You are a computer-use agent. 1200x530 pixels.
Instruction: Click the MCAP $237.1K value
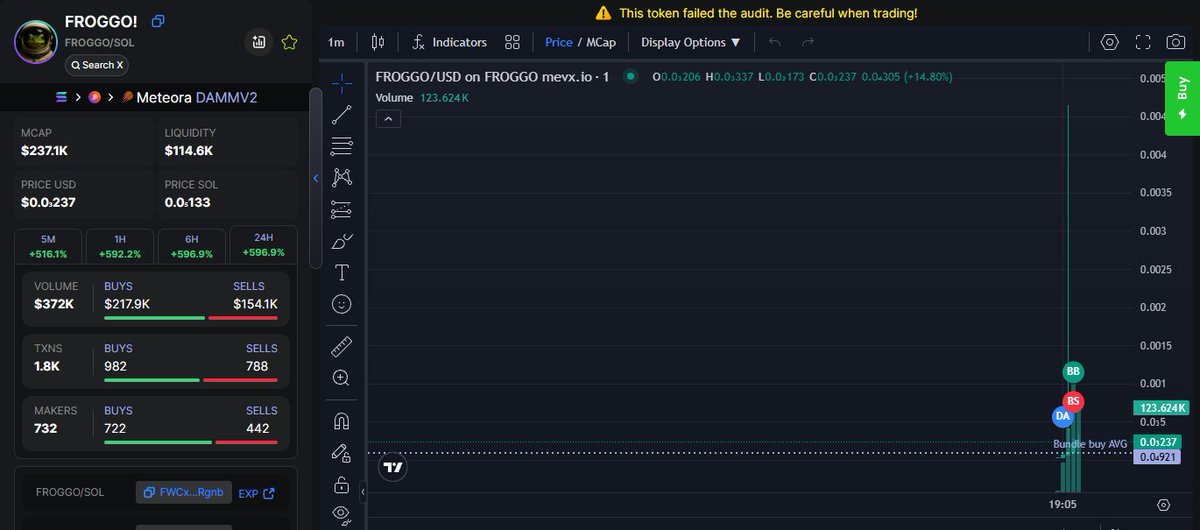coord(44,151)
